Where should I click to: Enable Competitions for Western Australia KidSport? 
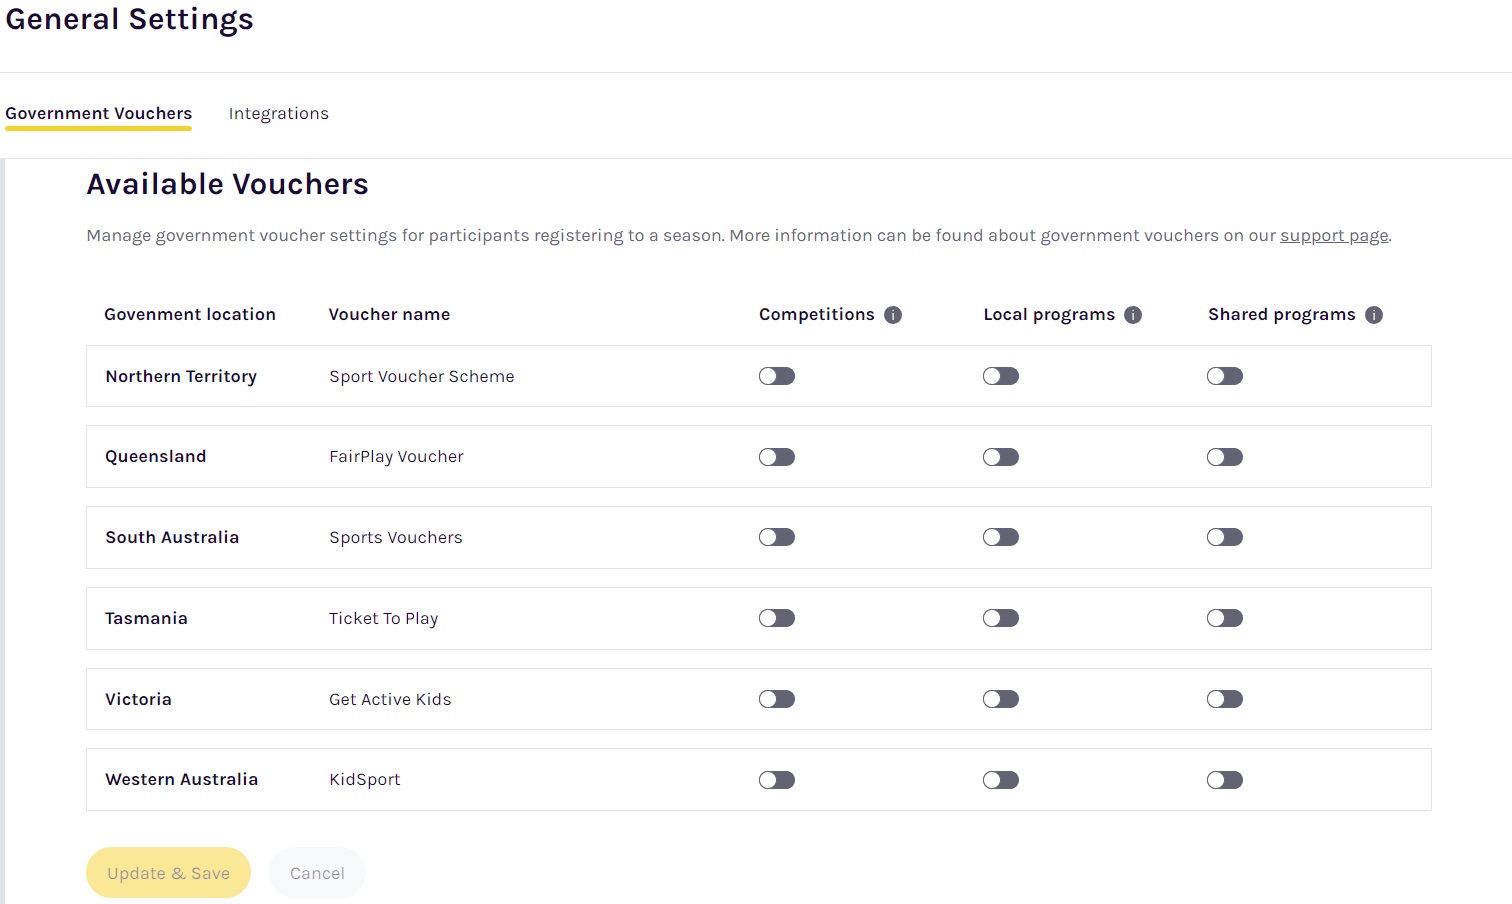coord(776,780)
